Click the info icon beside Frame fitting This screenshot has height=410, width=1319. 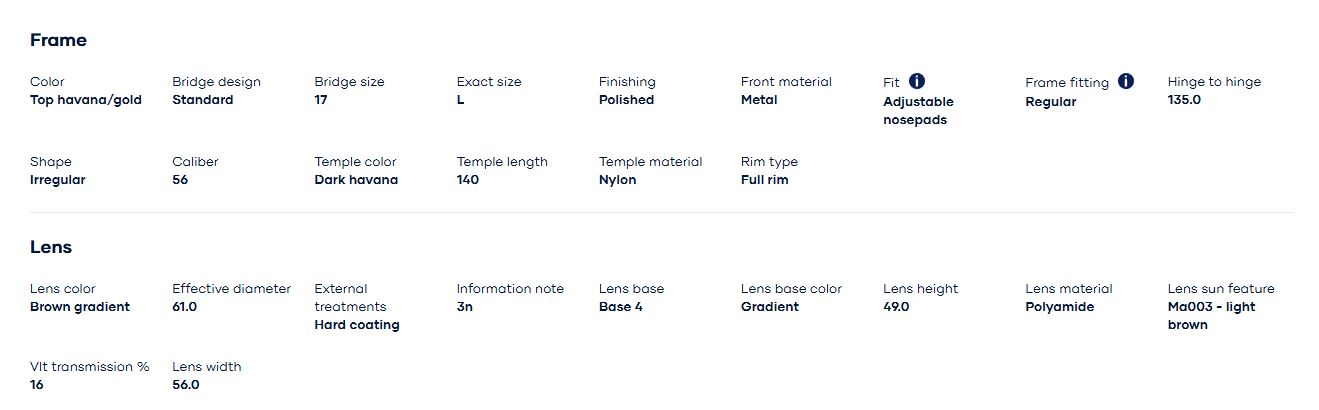pos(1126,81)
